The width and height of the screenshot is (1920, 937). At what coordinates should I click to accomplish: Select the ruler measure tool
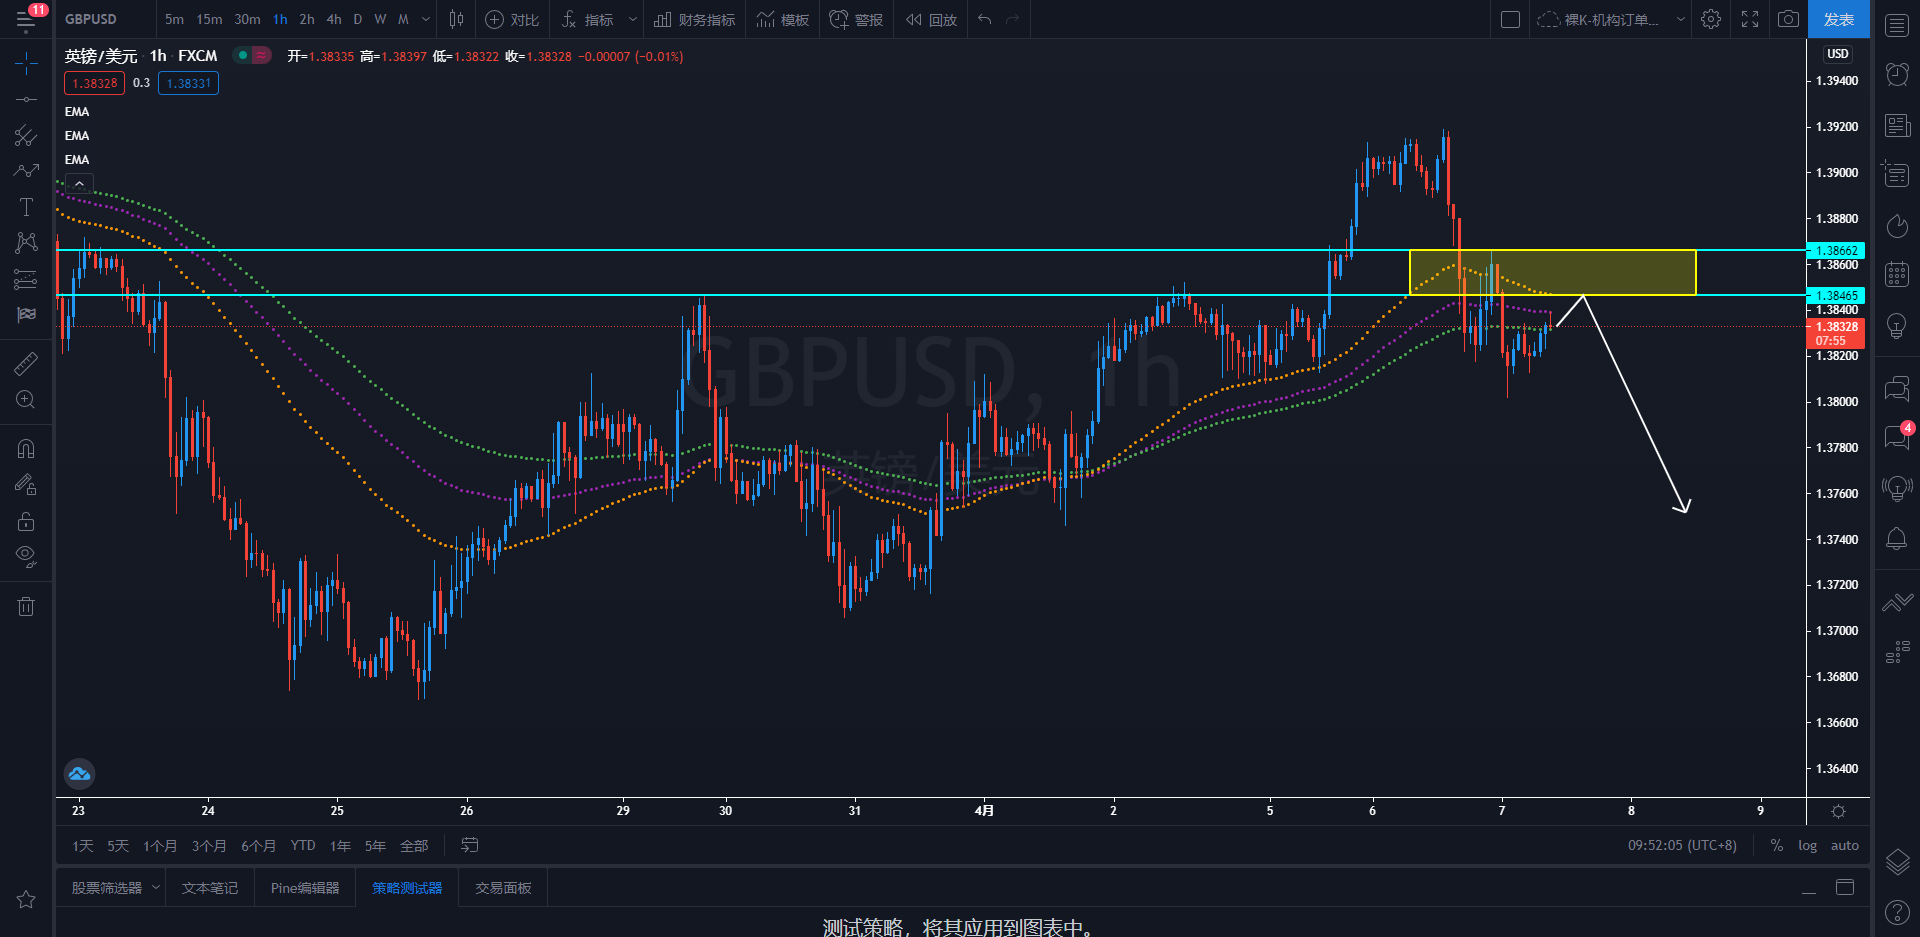26,364
